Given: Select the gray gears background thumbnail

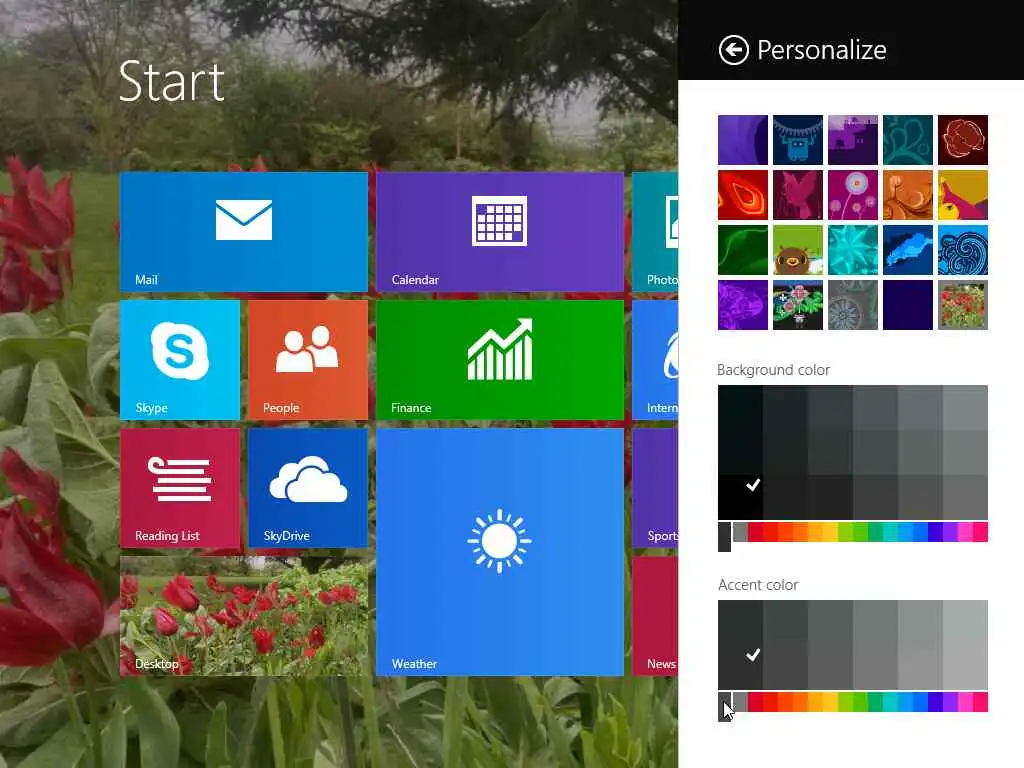Looking at the screenshot, I should (x=852, y=305).
